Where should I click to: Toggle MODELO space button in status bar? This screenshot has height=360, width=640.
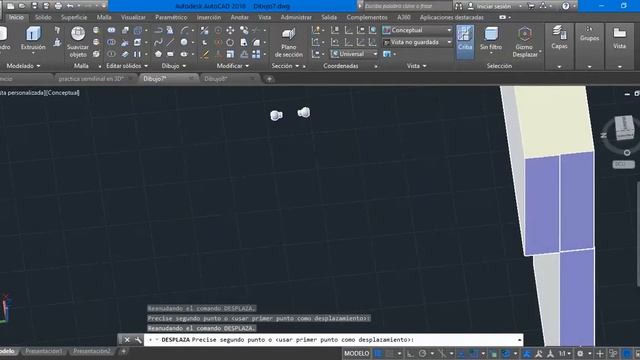(x=356, y=353)
